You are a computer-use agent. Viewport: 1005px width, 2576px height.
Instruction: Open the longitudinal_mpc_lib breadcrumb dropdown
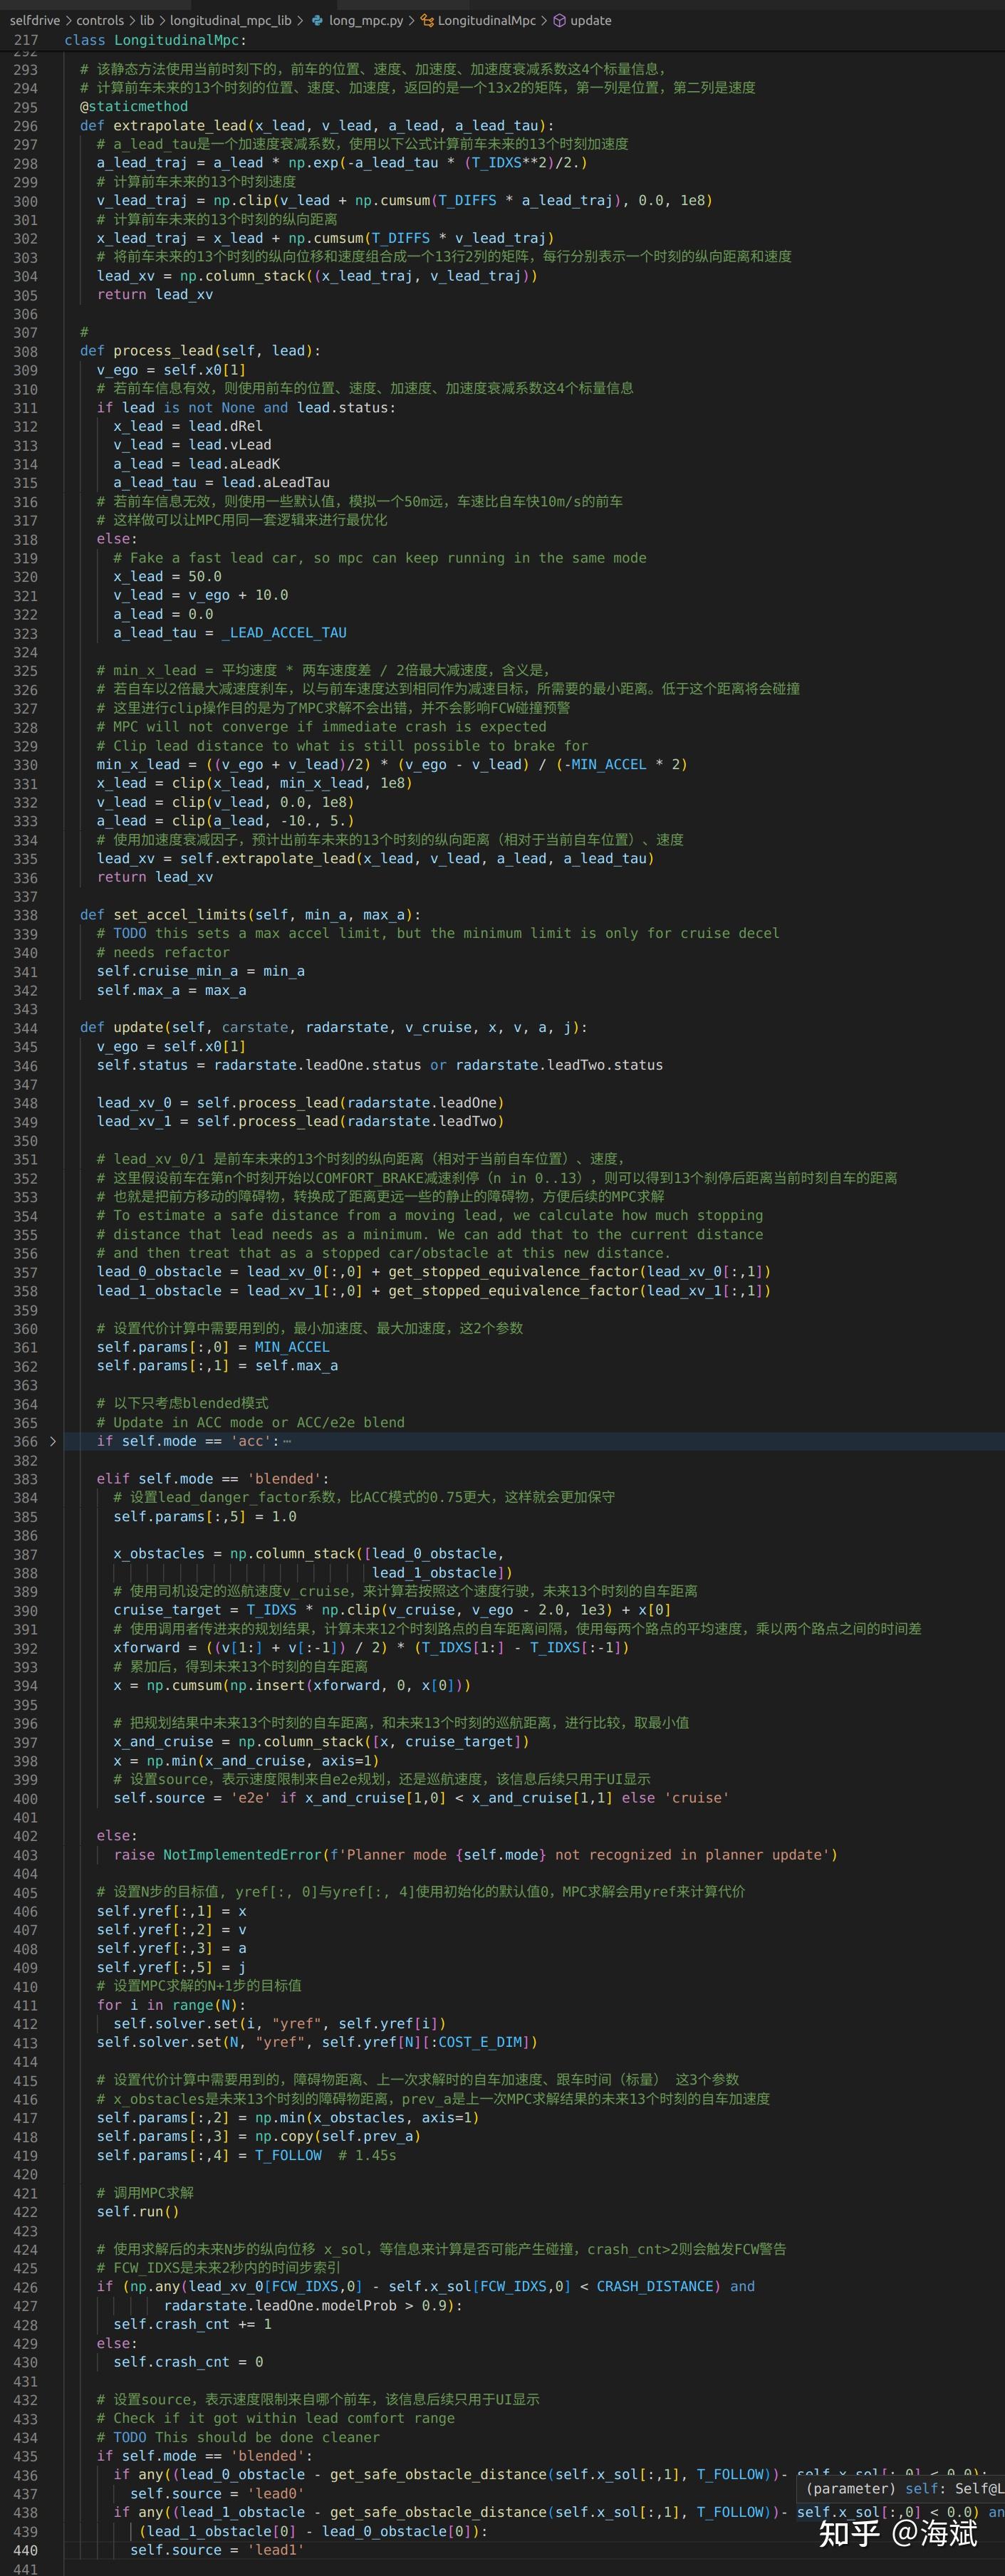pyautogui.click(x=230, y=20)
